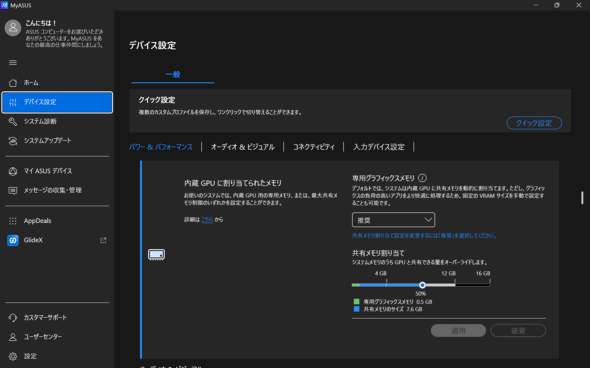590x368 pixels.
Task: Select the オーディオ & ビジュアル tab
Action: click(243, 147)
